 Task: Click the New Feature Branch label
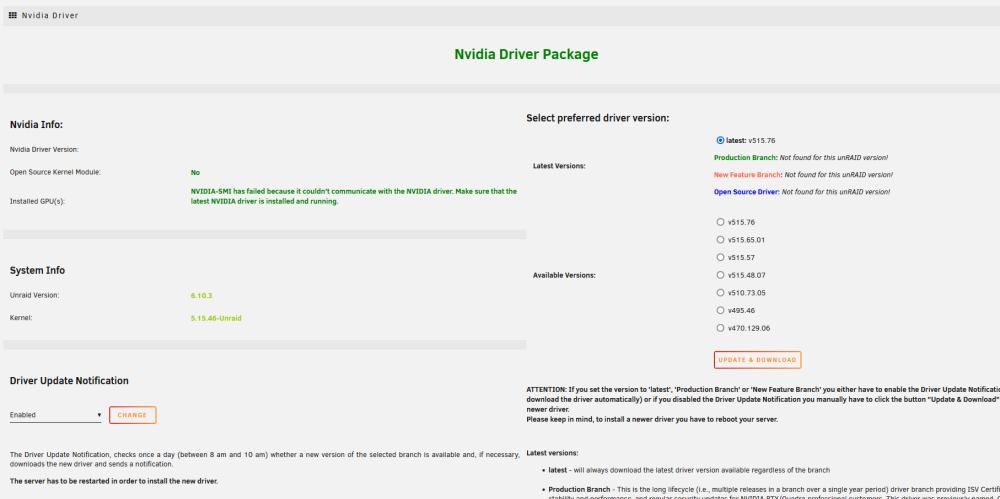tap(747, 174)
